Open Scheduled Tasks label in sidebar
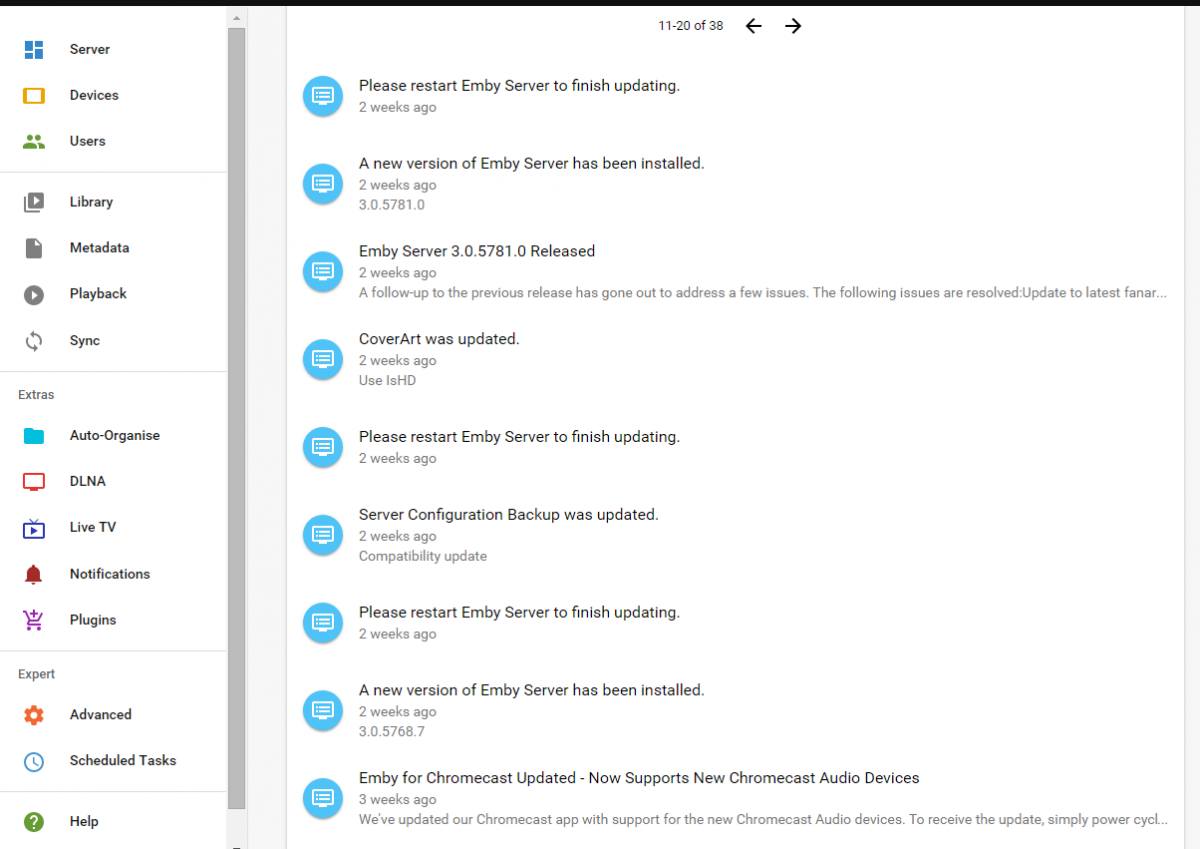The height and width of the screenshot is (849, 1200). click(123, 761)
